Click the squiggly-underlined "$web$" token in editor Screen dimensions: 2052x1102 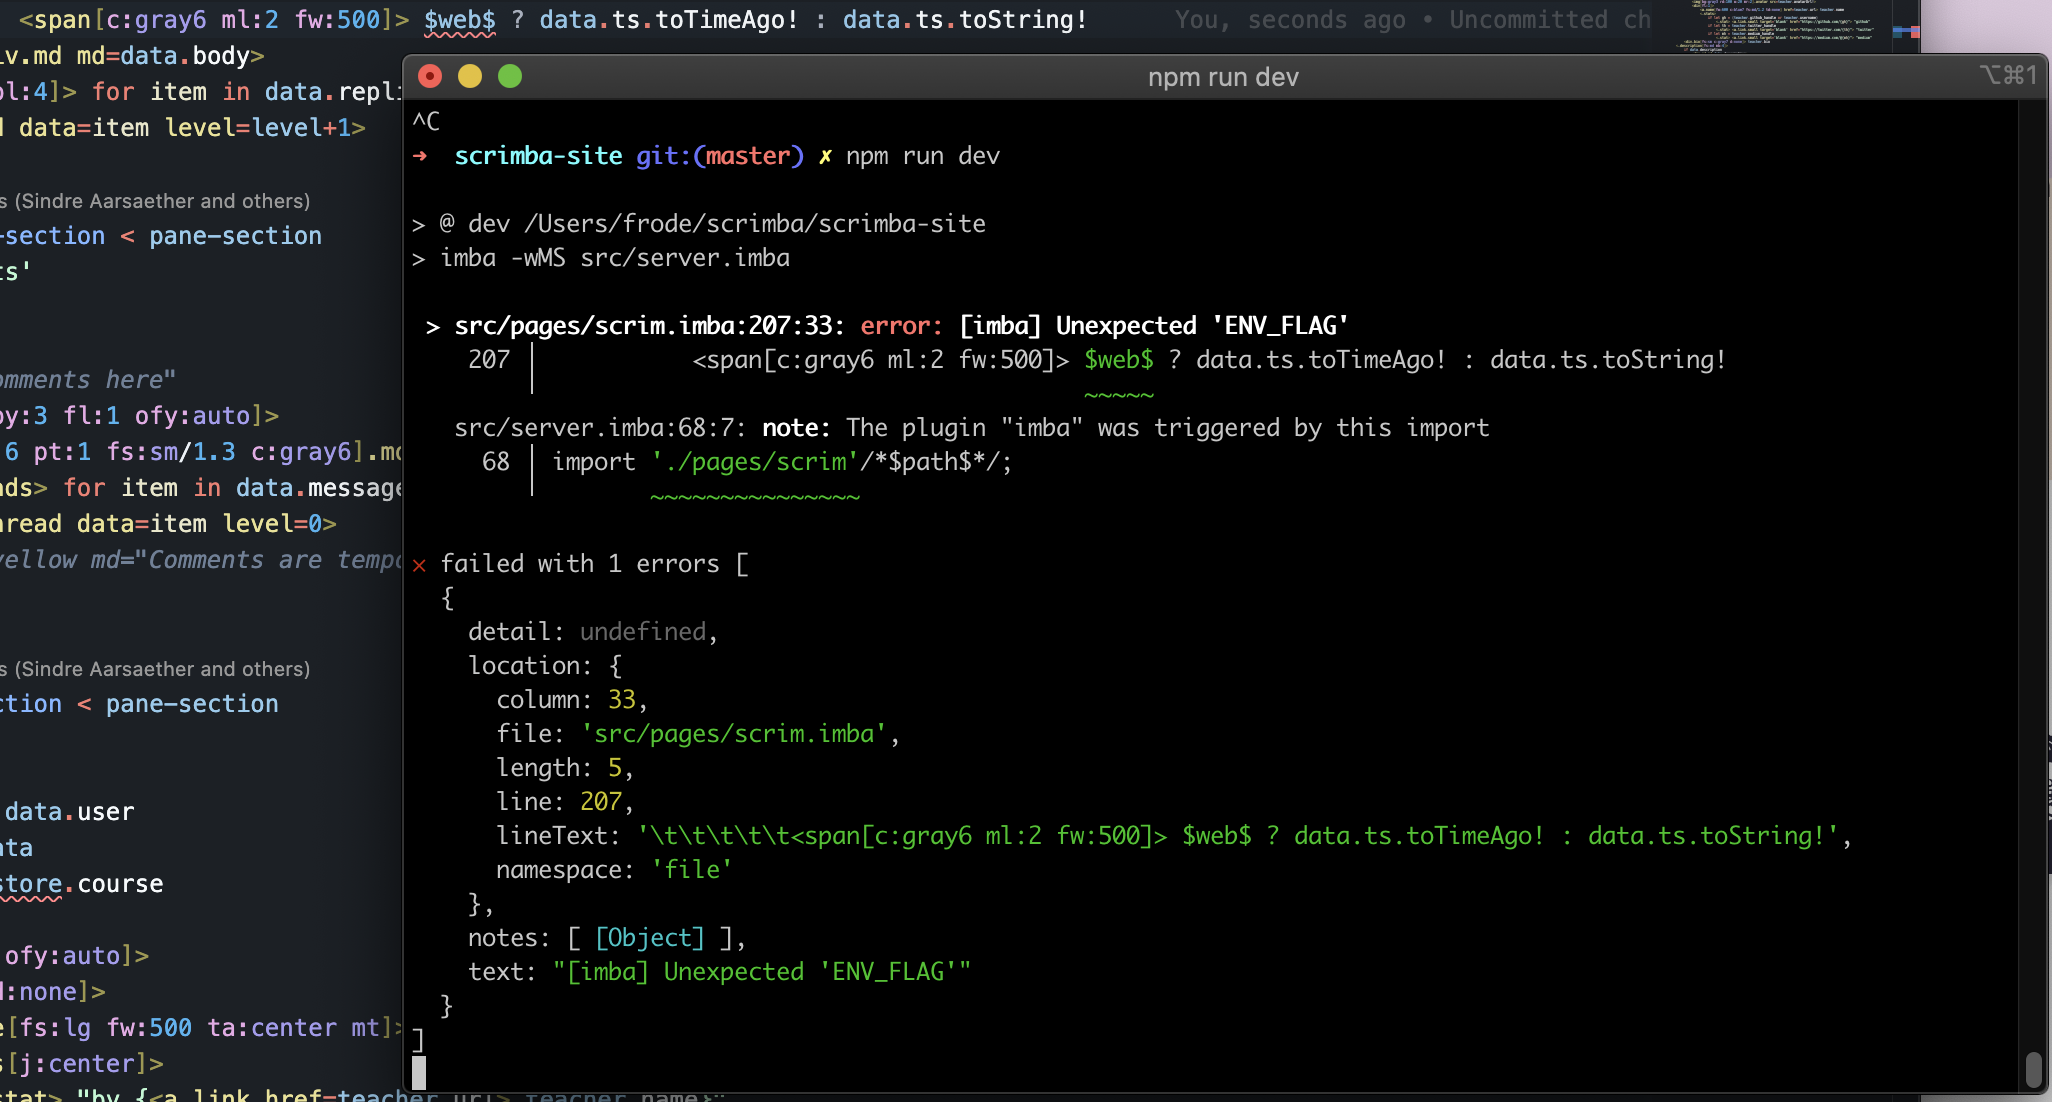[x=460, y=19]
